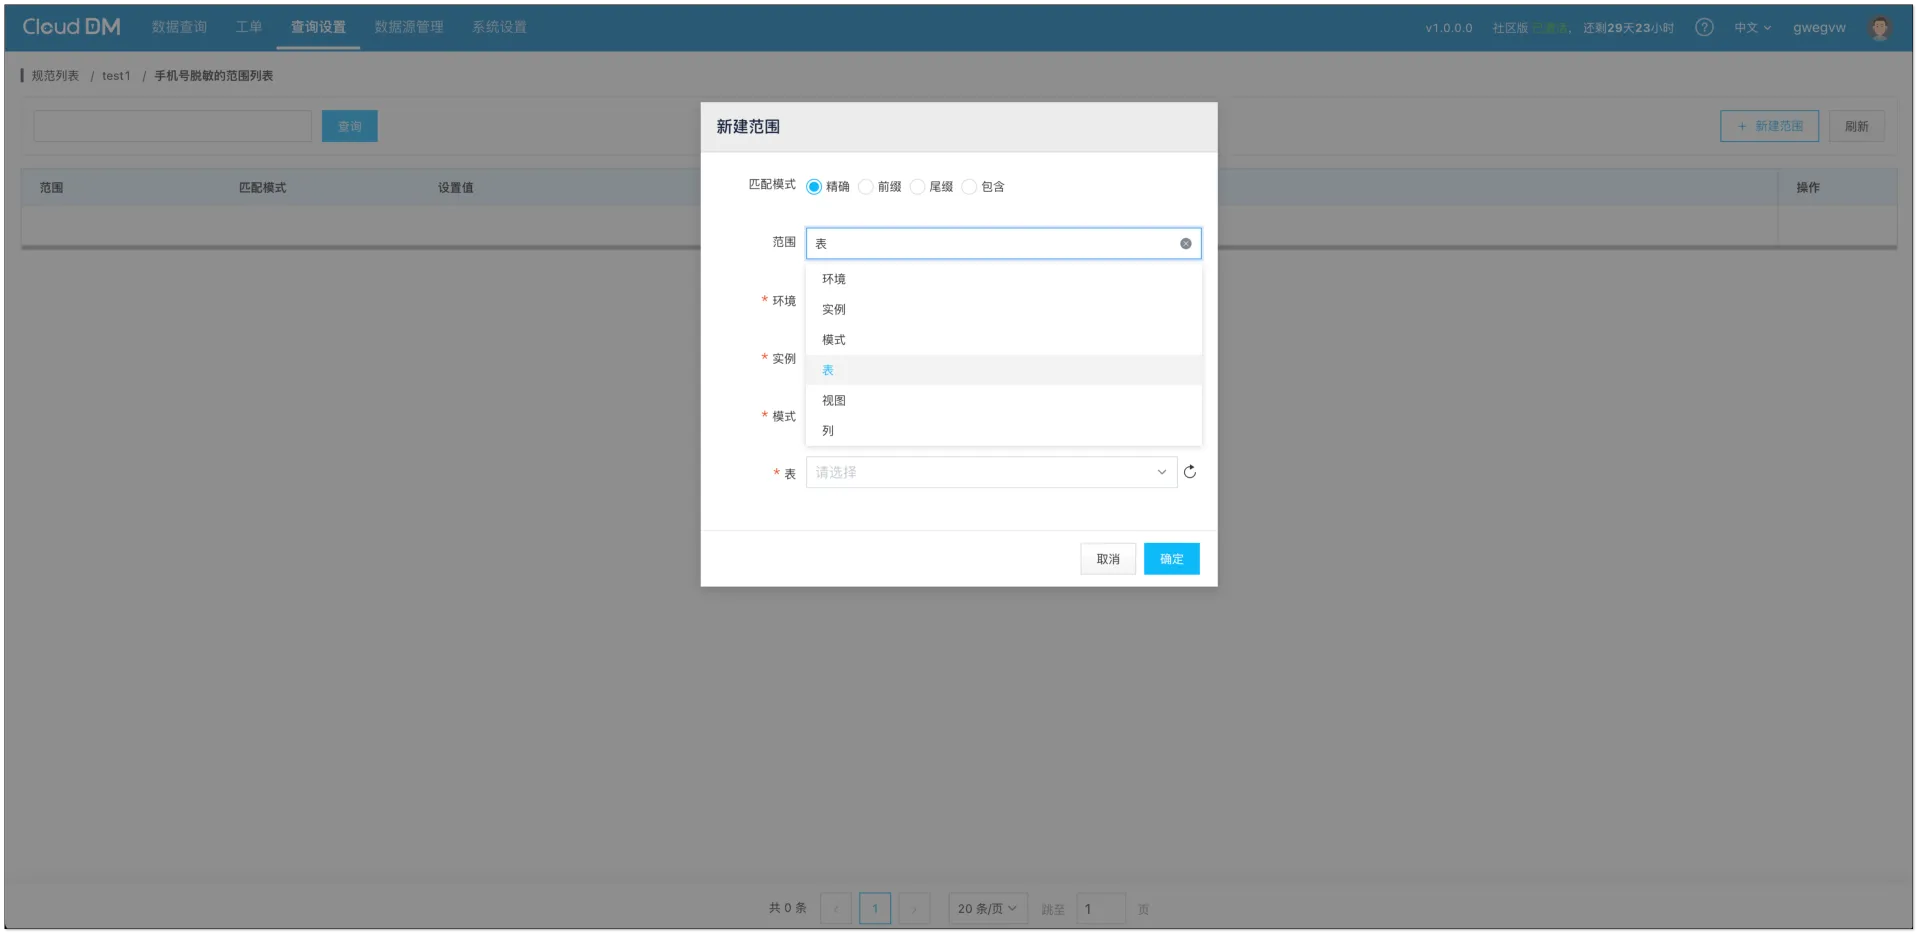Choose 实例 from the range dropdown list

1003,309
